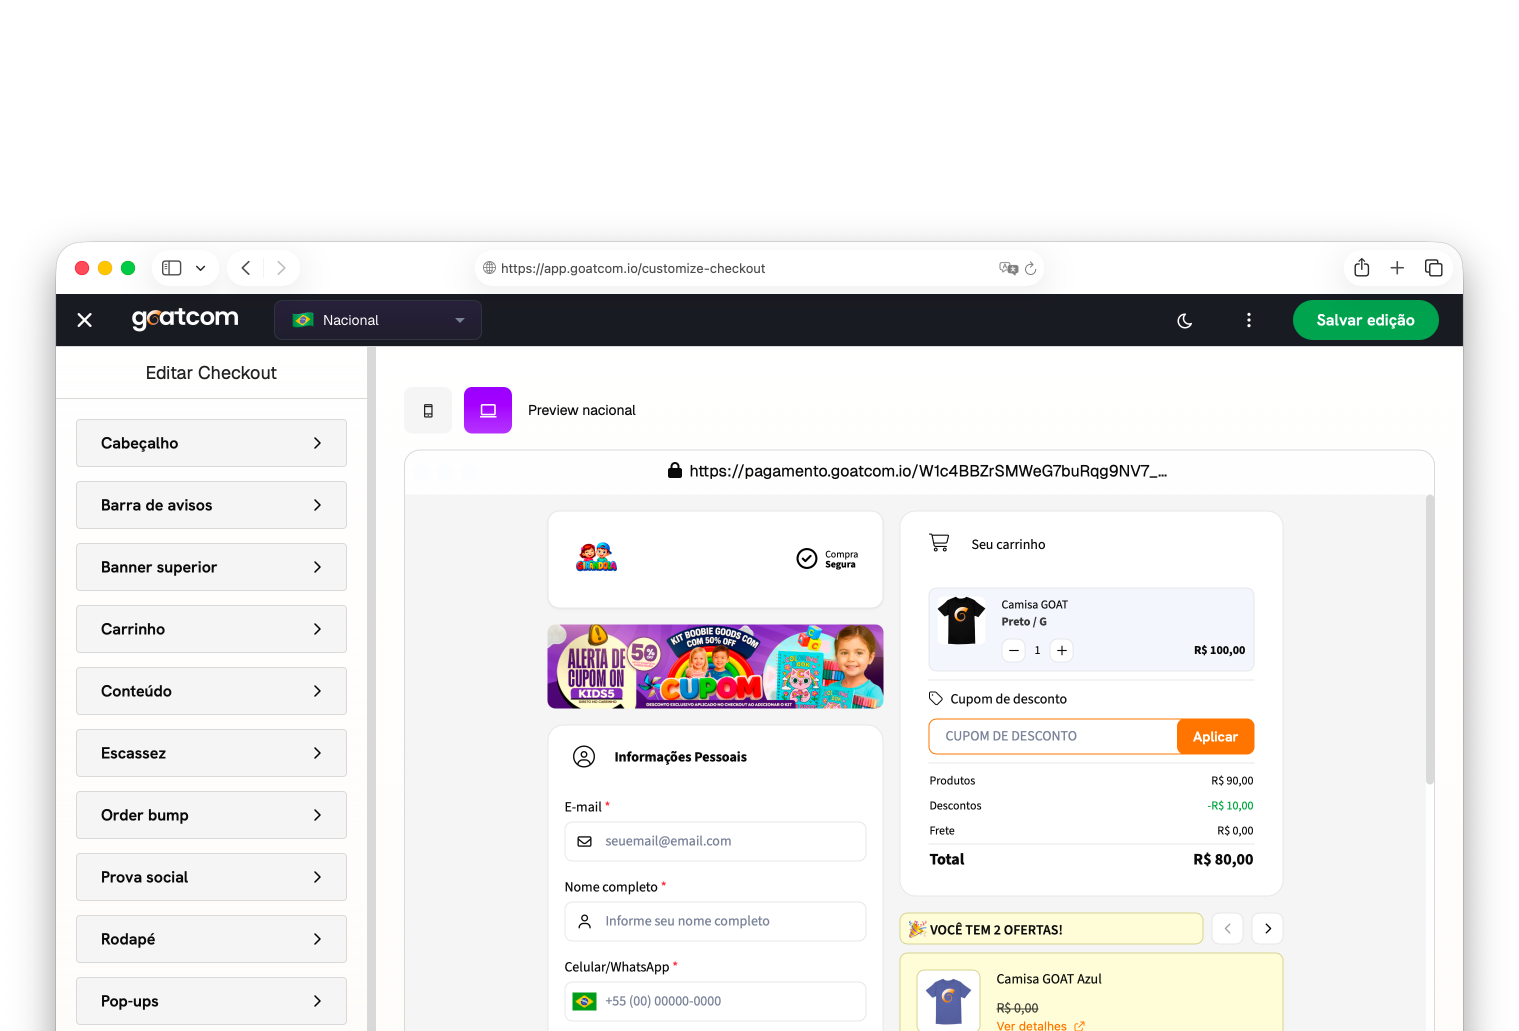
Task: Close the checkout editor with the X icon
Action: pos(85,320)
